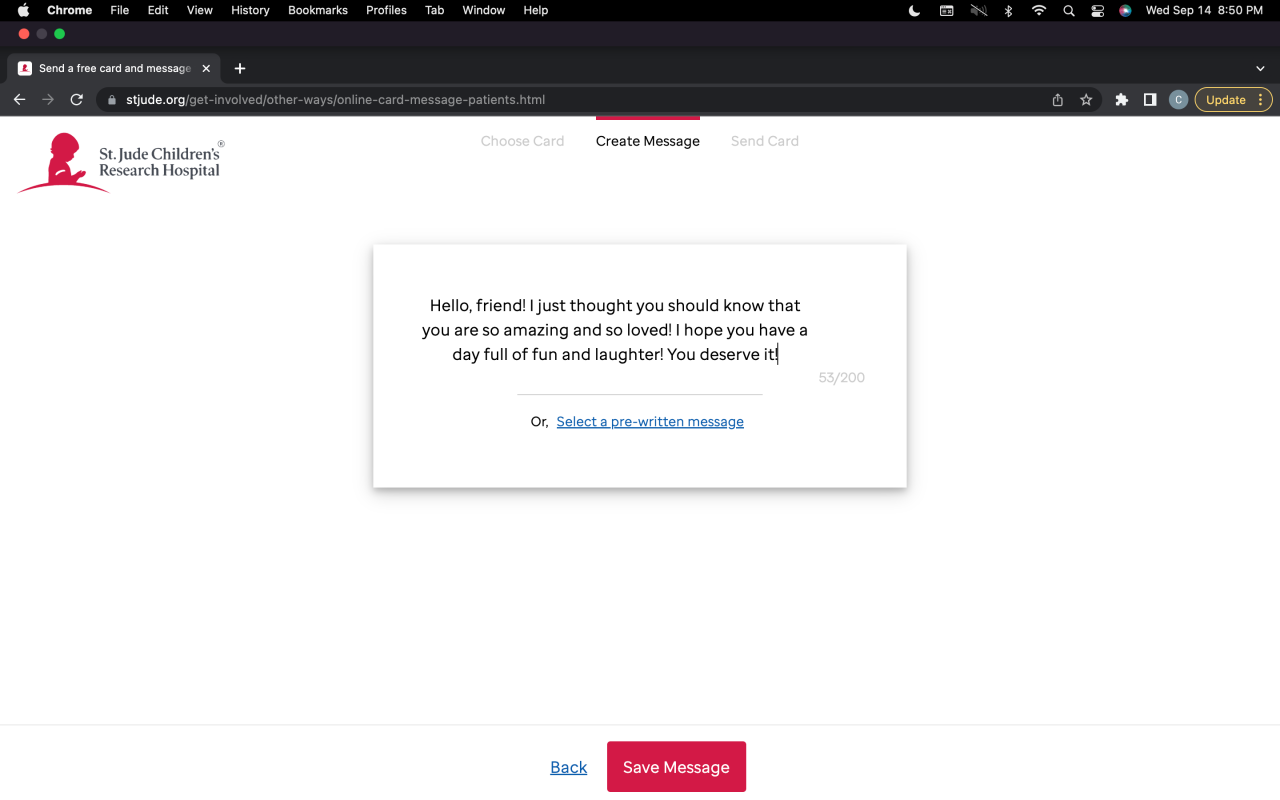
Task: Click 'Select a pre-written message' link
Action: pyautogui.click(x=650, y=422)
